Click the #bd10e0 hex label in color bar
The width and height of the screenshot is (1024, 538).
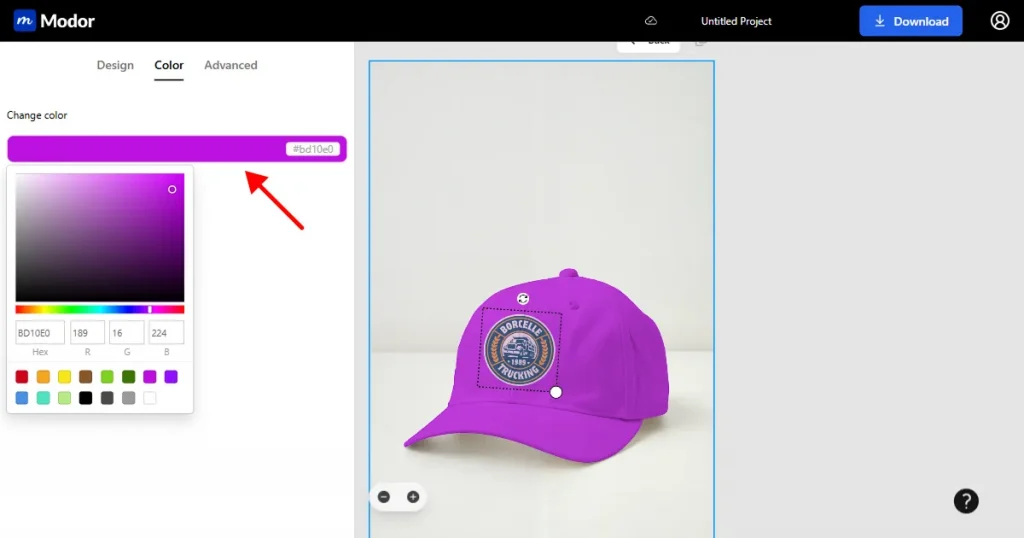point(313,149)
